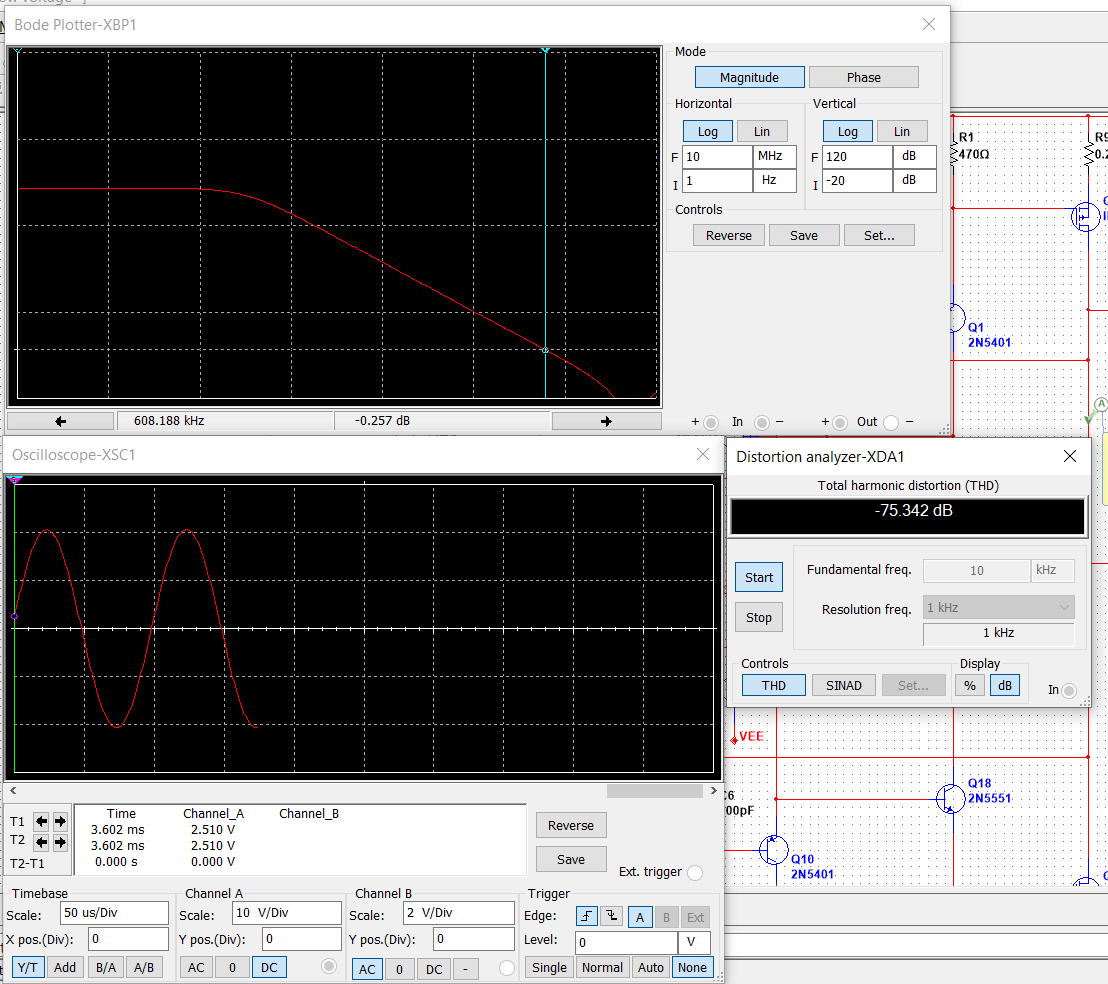
Task: Select THD control mode
Action: [774, 685]
